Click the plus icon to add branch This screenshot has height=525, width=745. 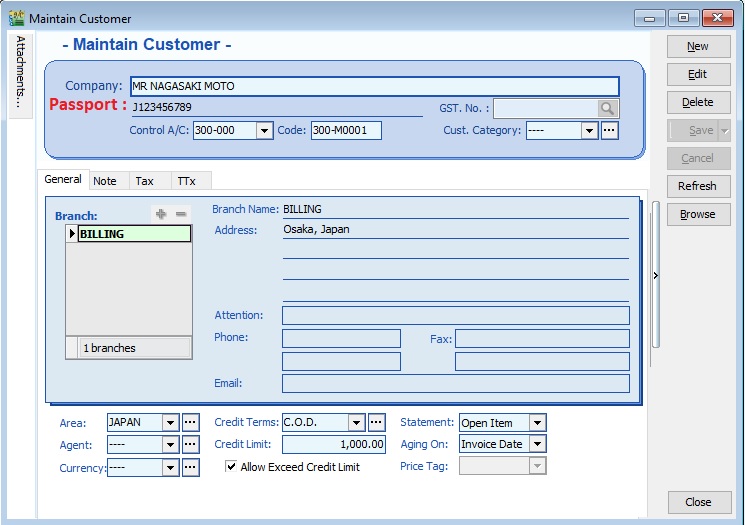[161, 214]
